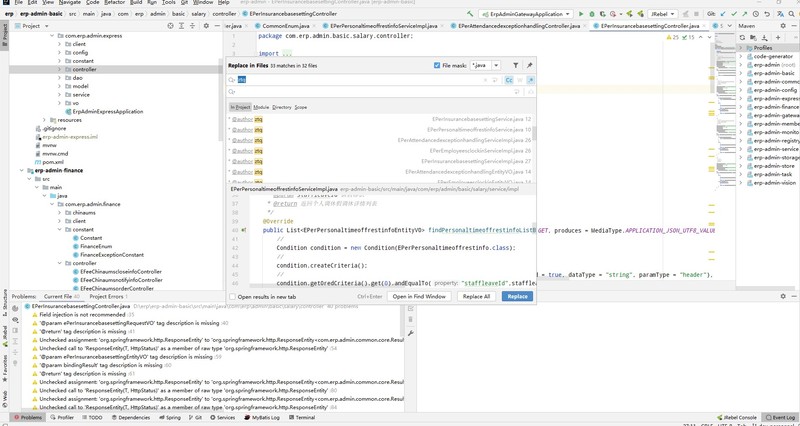
Task: Click Replace All button
Action: pyautogui.click(x=476, y=296)
